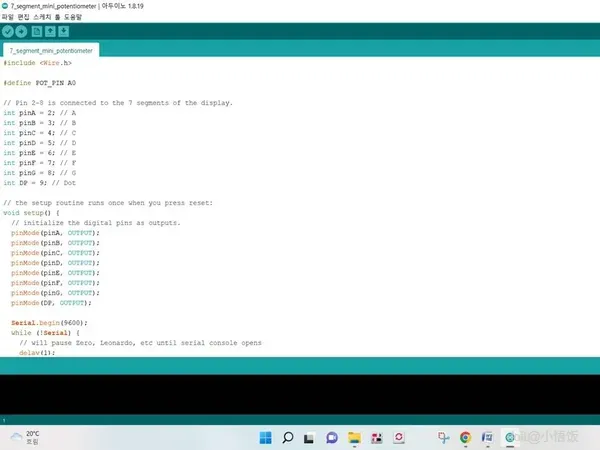Save sketch with the down-arrow icon

pos(64,31)
